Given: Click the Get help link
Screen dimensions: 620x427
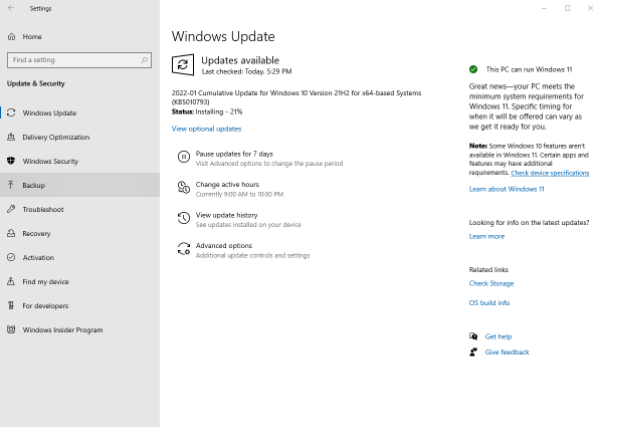Looking at the screenshot, I should pyautogui.click(x=498, y=336).
